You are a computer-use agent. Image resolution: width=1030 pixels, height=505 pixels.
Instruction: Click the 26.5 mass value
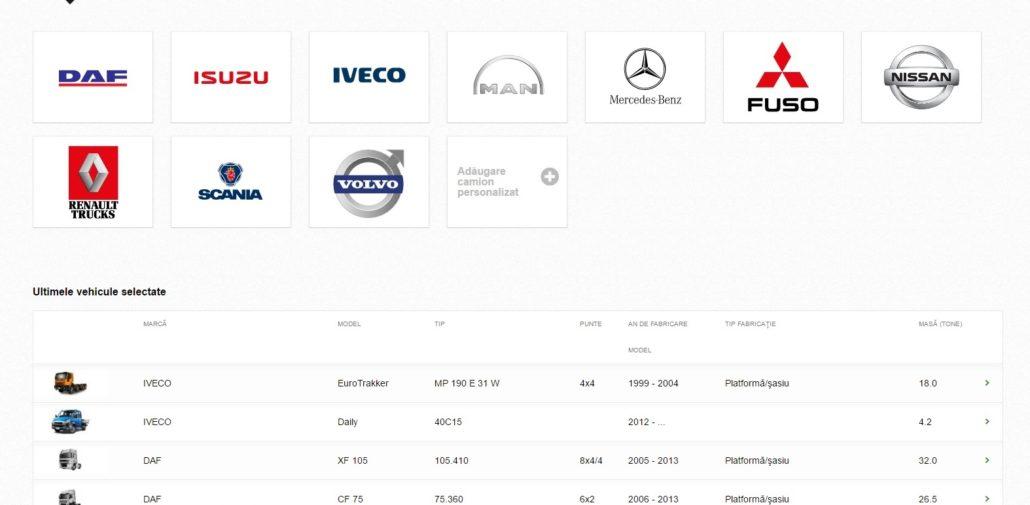(x=928, y=500)
